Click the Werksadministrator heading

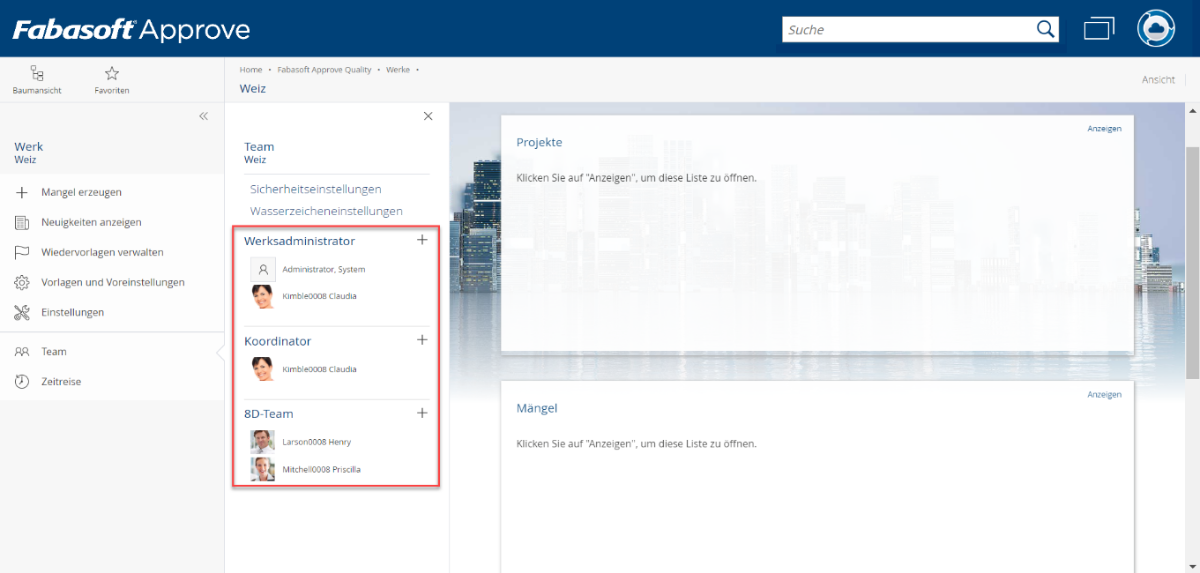299,241
